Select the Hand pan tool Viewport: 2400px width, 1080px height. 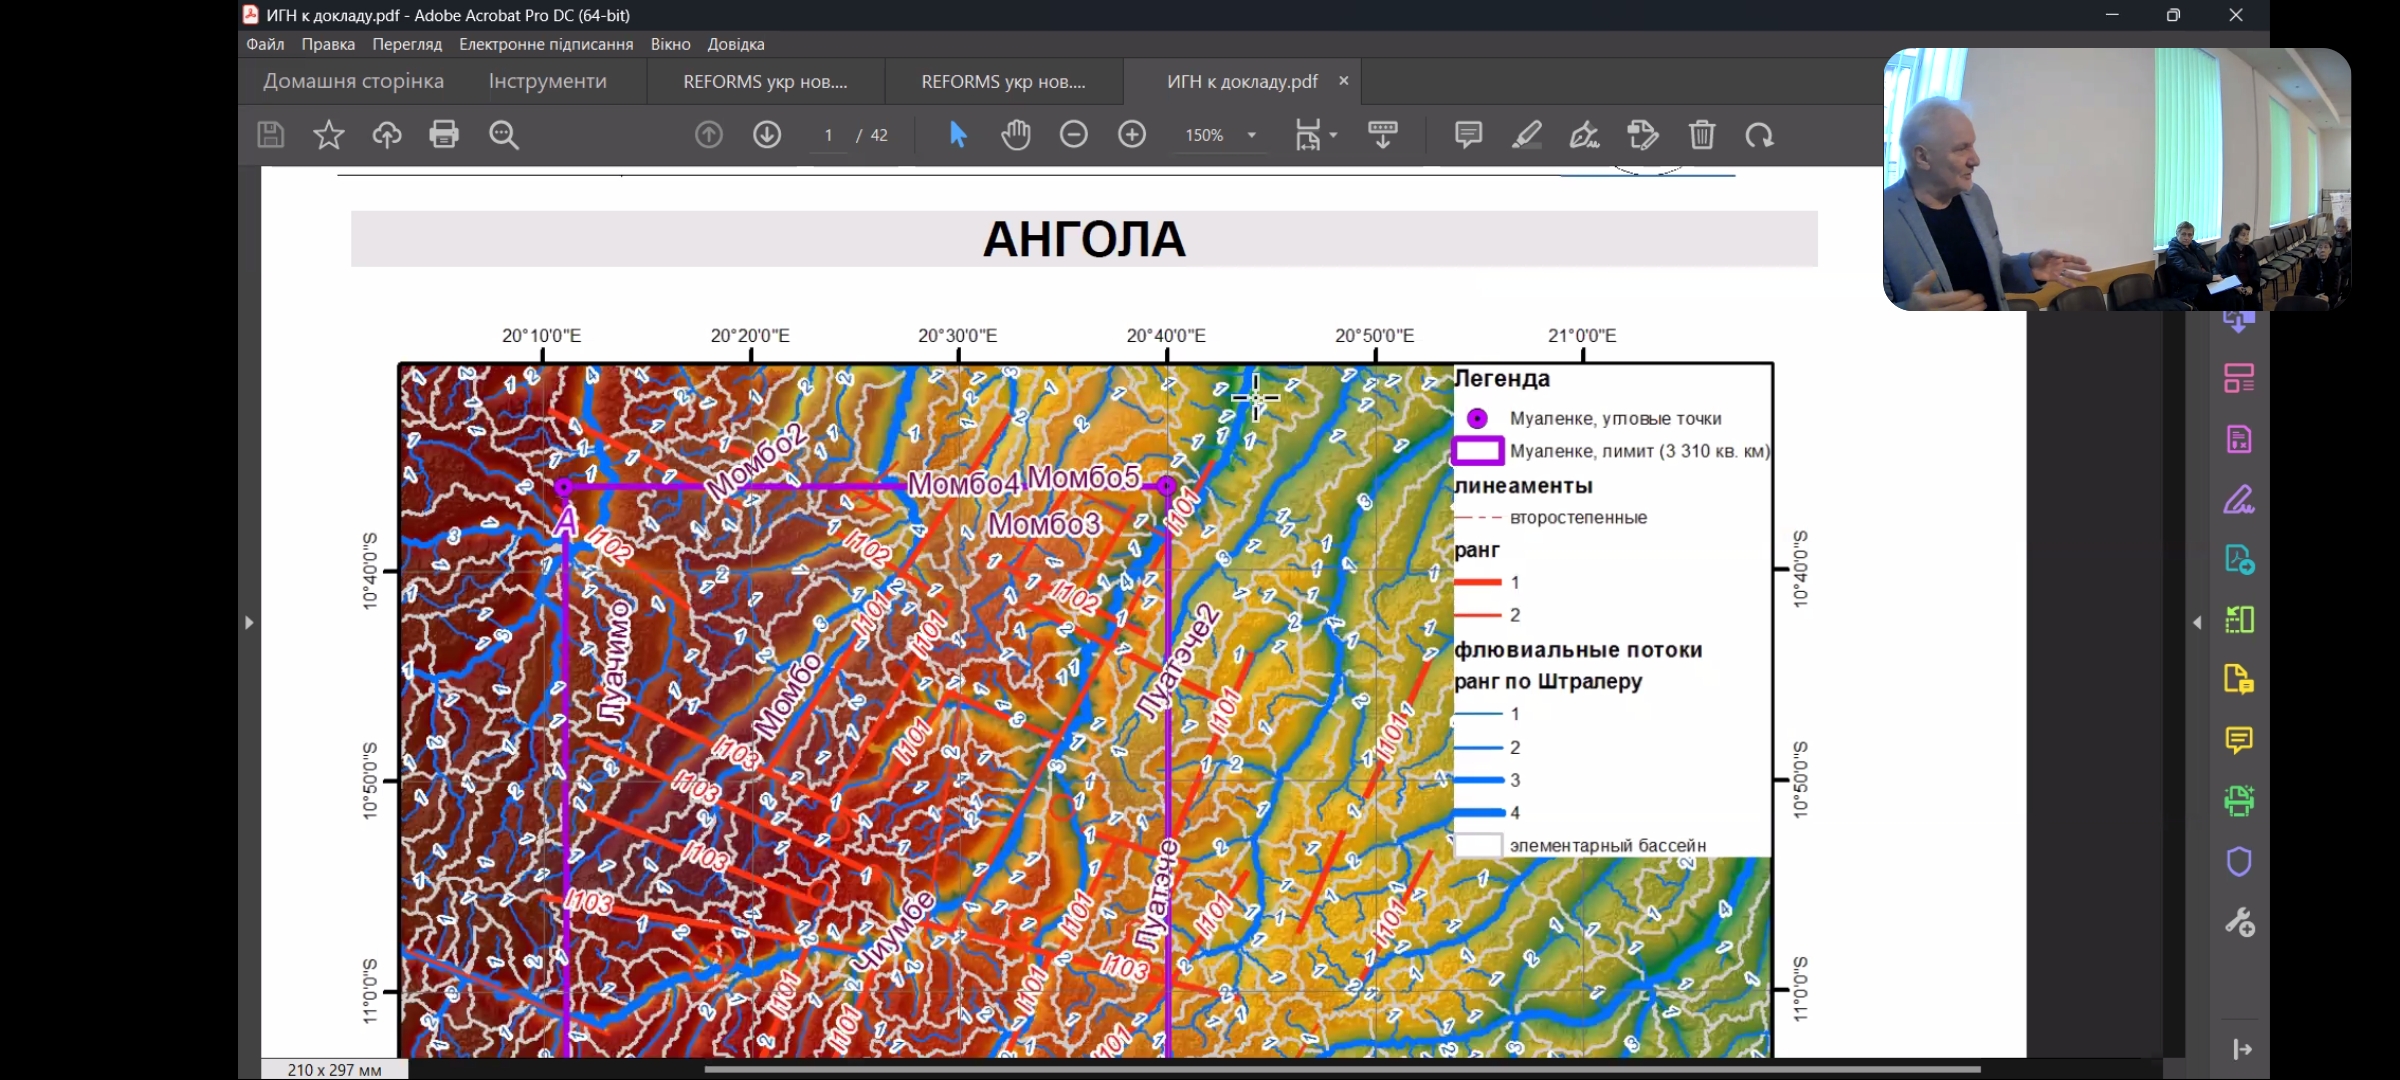coord(1015,134)
